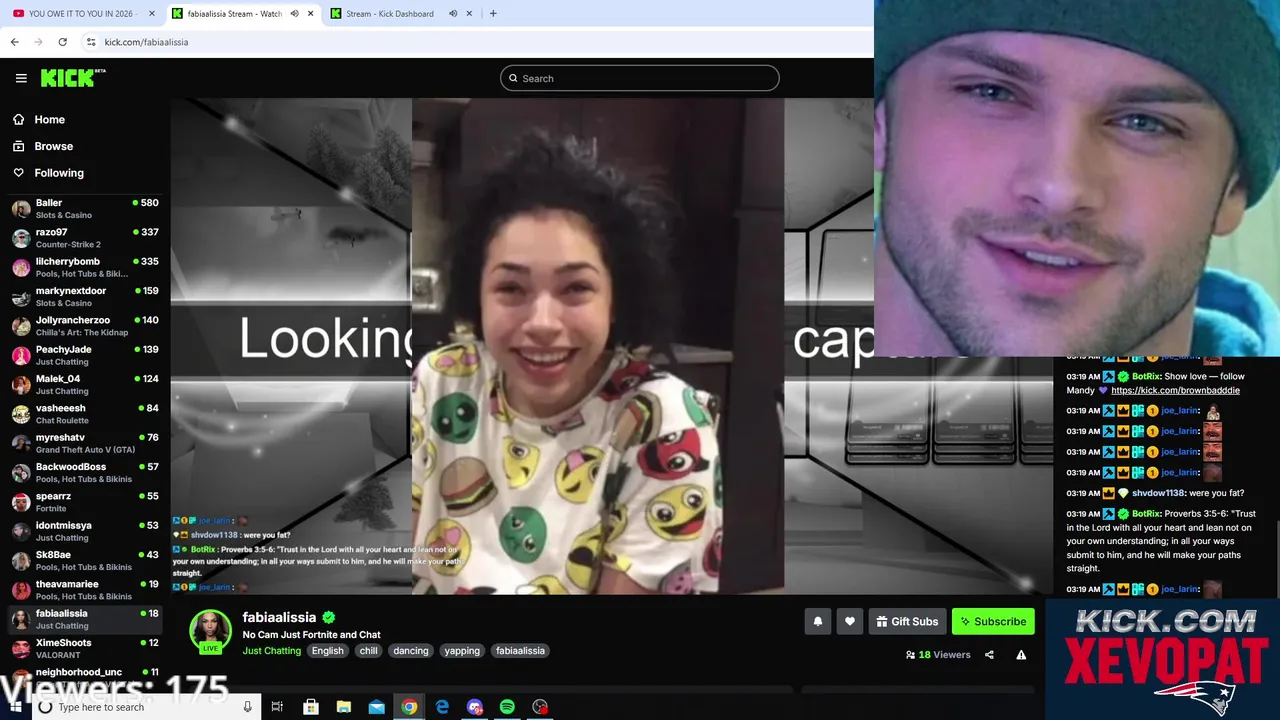Viewport: 1280px width, 720px height.
Task: Open Sk8Bae channel in sidebar
Action: pyautogui.click(x=85, y=560)
